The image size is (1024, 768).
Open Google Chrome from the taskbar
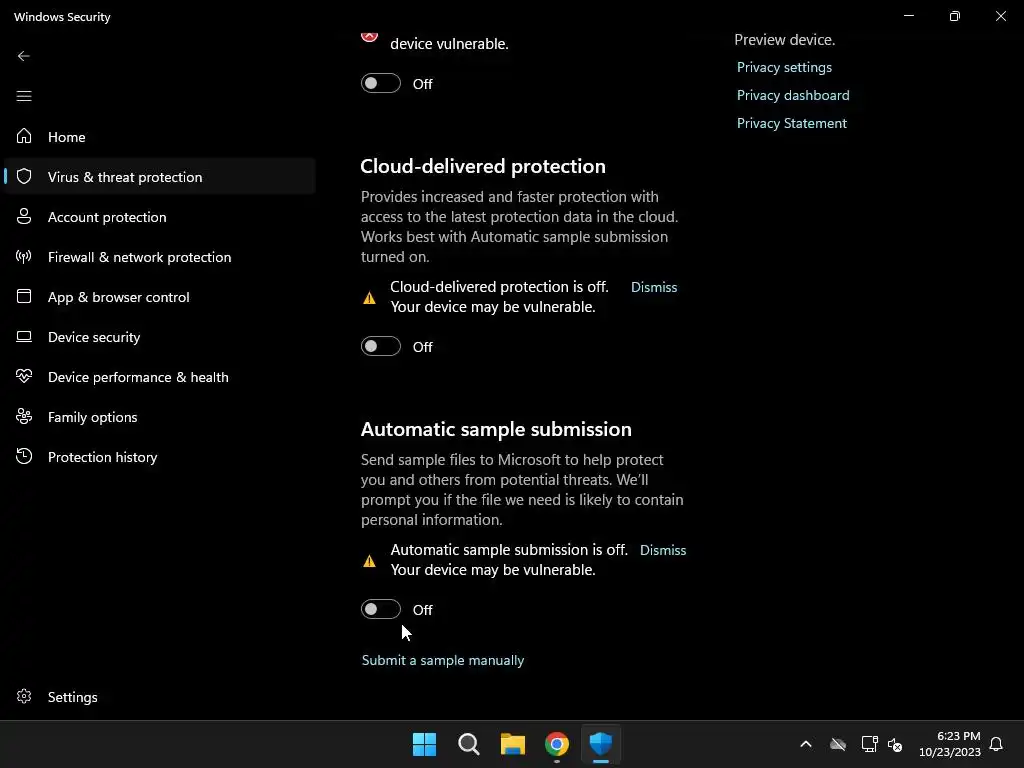(x=556, y=744)
